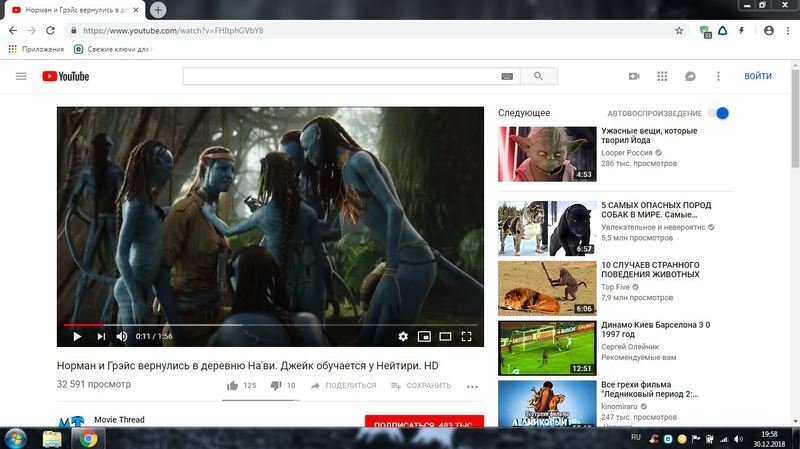Image resolution: width=800 pixels, height=449 pixels.
Task: Open YouTube's vertical dots settings menu
Action: pos(718,76)
